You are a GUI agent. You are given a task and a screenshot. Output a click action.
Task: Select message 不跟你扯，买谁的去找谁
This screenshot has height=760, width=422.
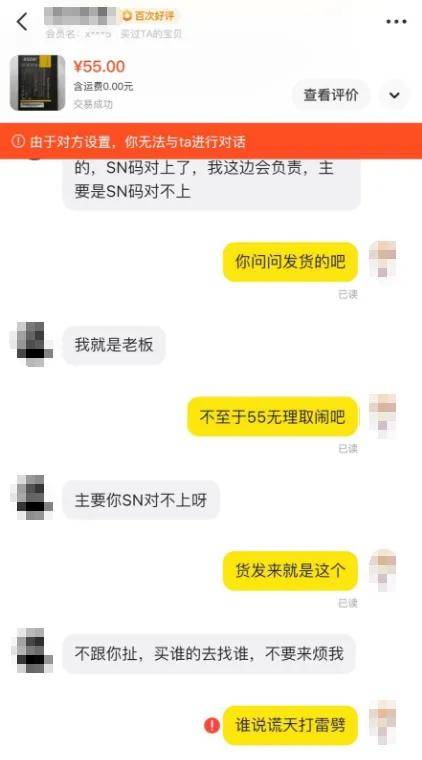click(x=209, y=654)
